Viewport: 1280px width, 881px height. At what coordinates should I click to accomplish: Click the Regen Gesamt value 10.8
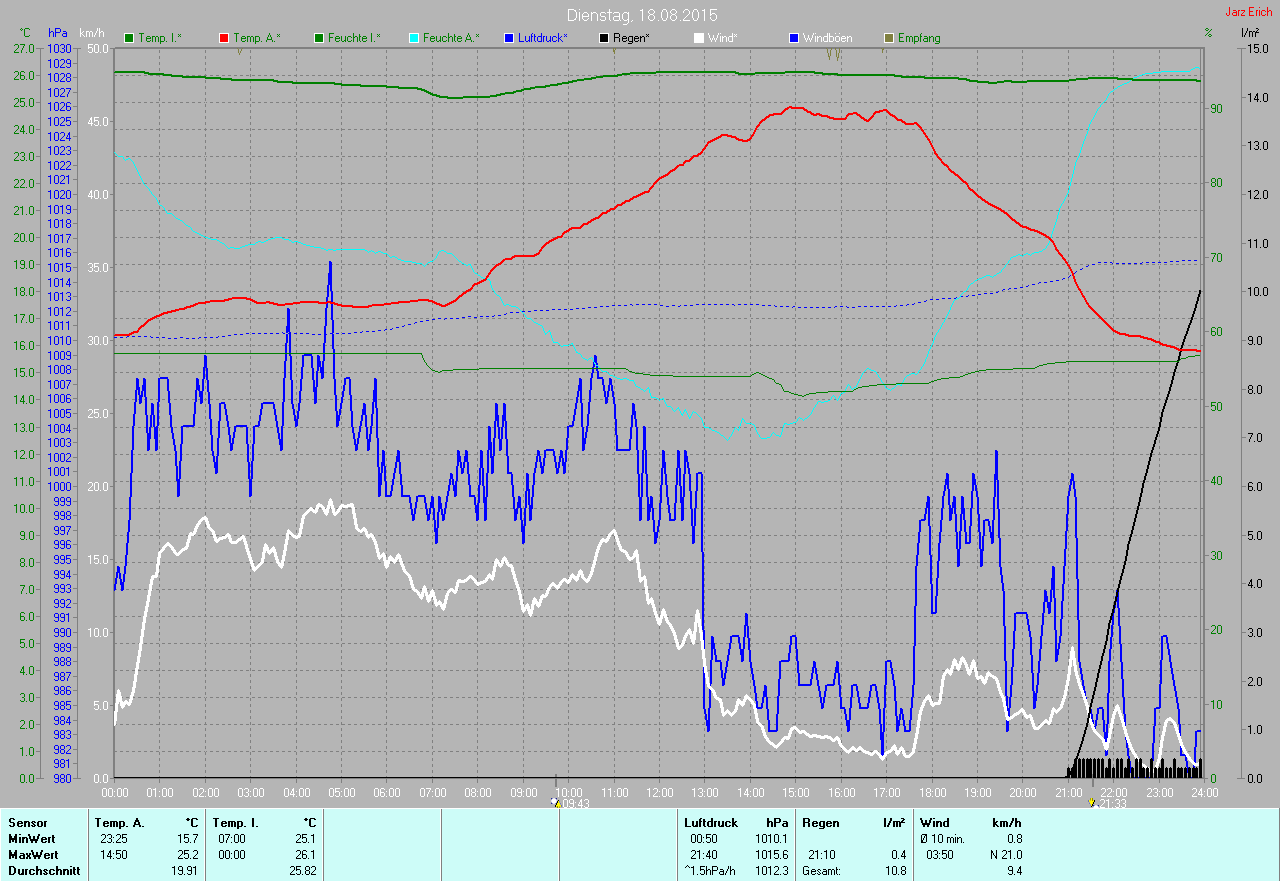[895, 871]
